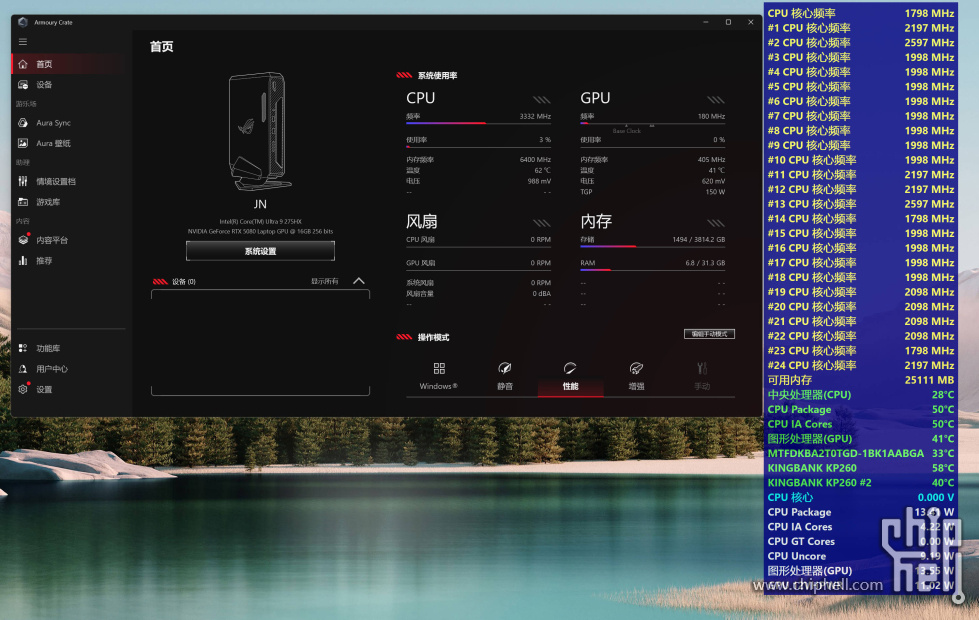Click the 编辑手动模式 button
Screen dimensions: 979x620
pos(709,334)
